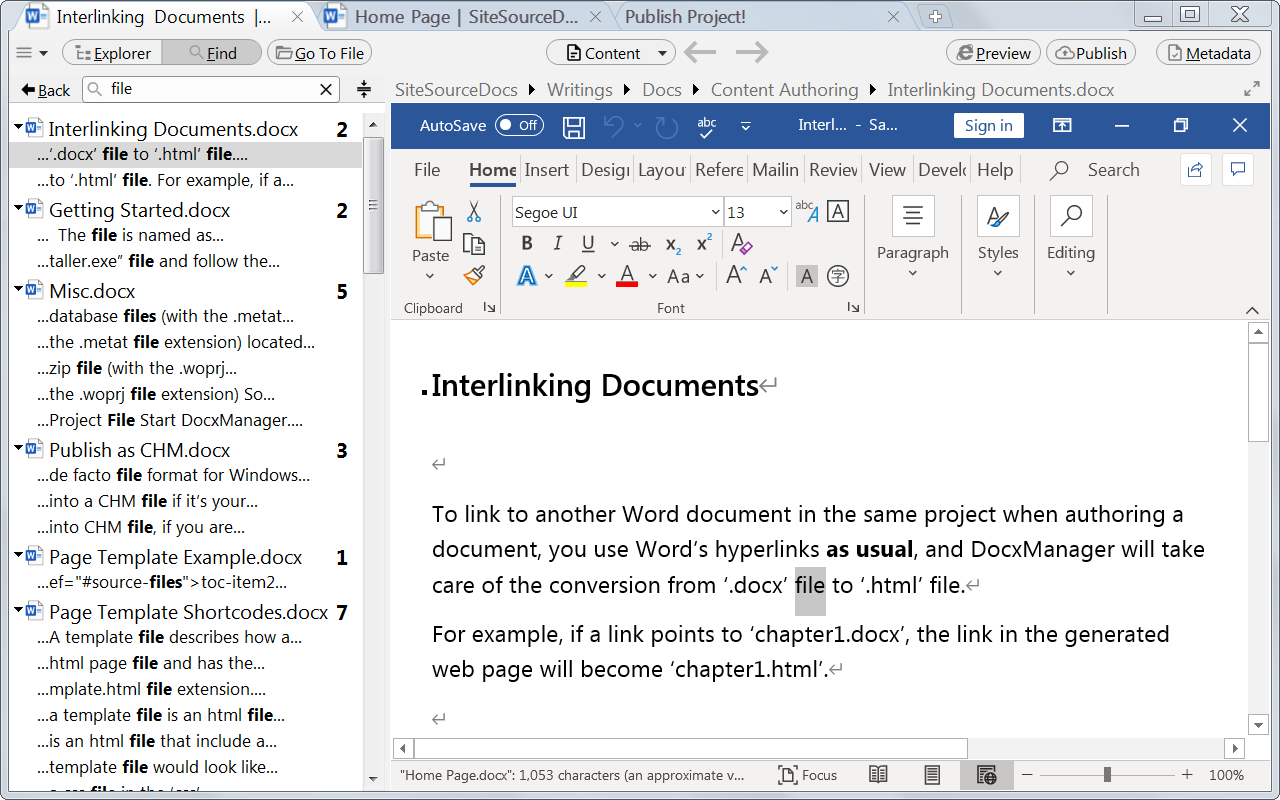Viewport: 1280px width, 800px height.
Task: Click the Print Layout view icon
Action: pos(932,775)
